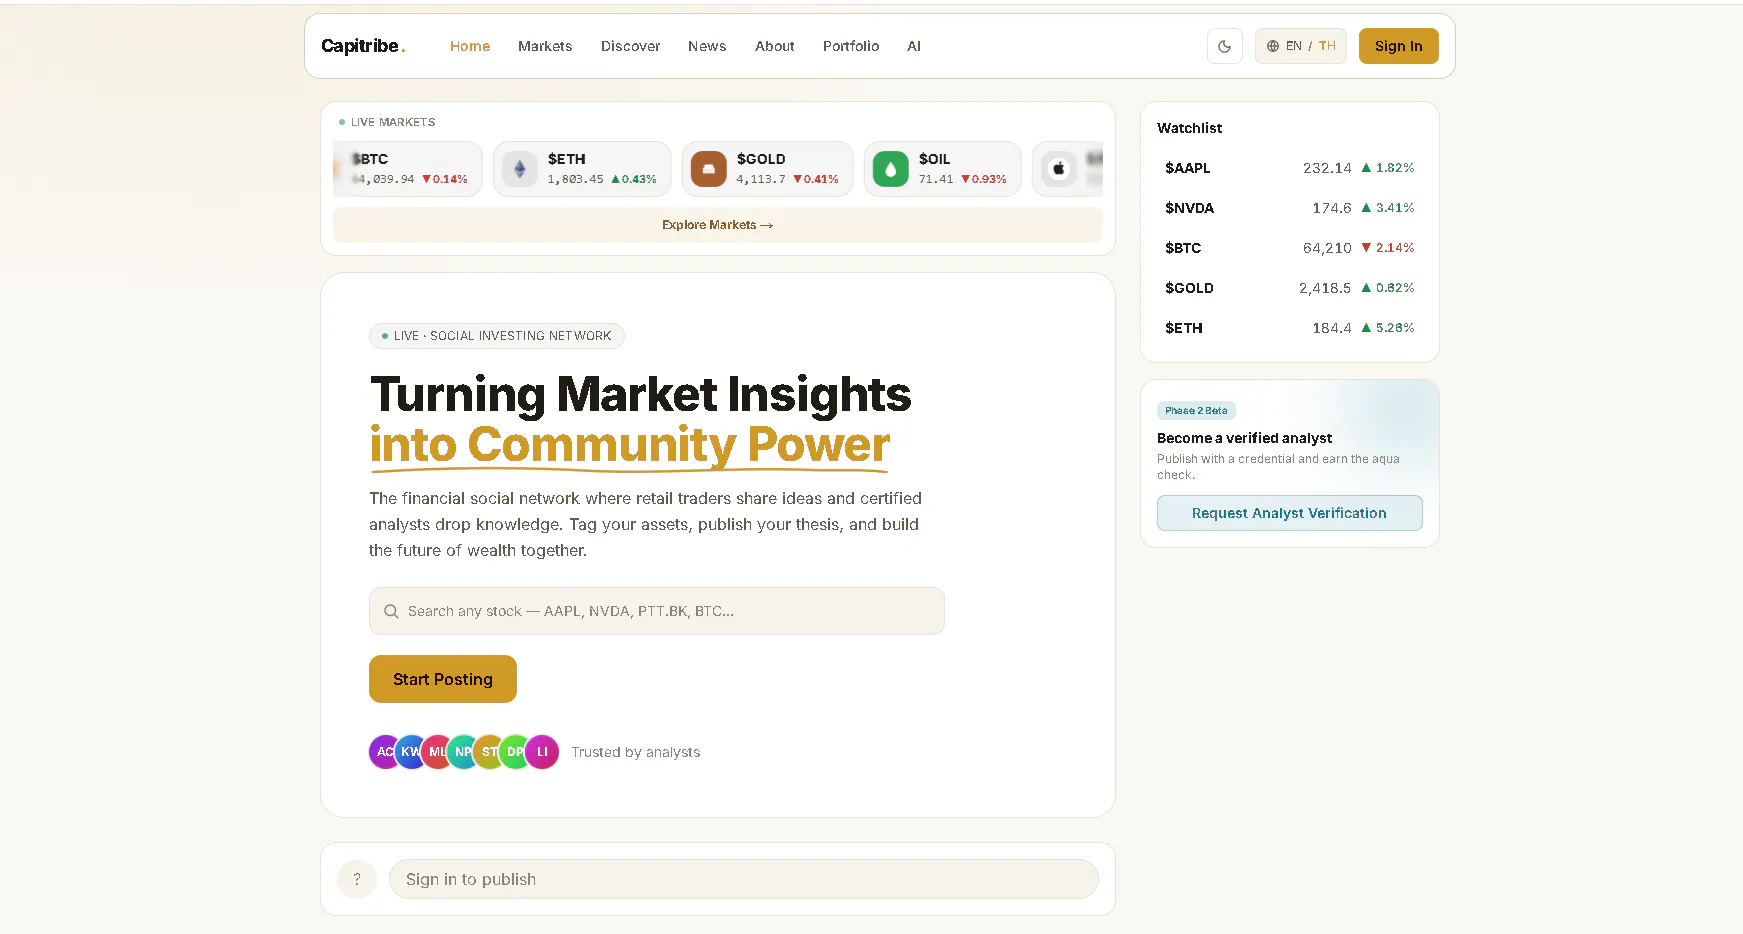Select the $BTC live market card
The image size is (1743, 934).
tap(408, 169)
